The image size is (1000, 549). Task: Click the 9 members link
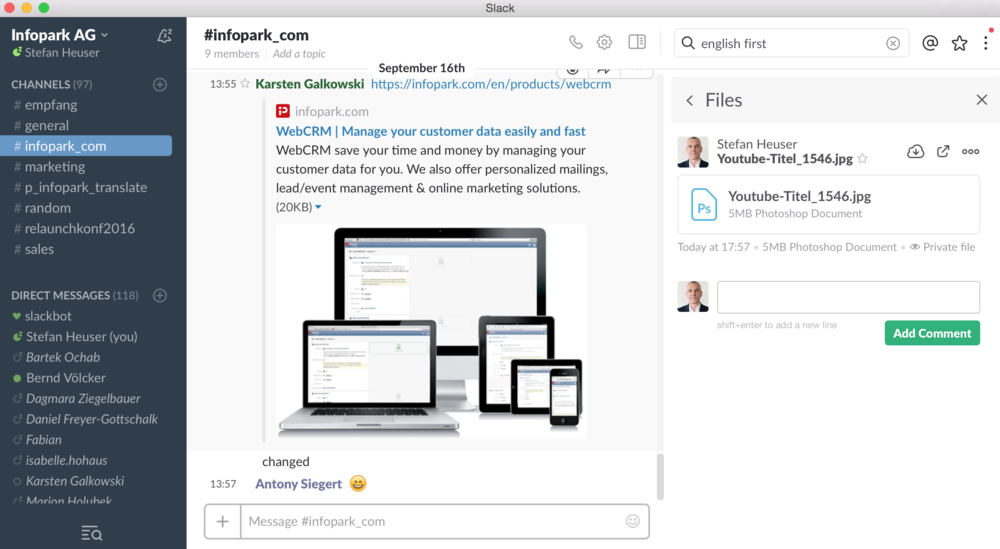point(232,54)
